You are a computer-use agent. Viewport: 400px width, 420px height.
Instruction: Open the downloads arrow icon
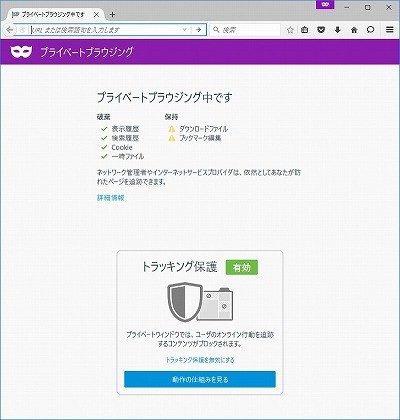click(337, 30)
